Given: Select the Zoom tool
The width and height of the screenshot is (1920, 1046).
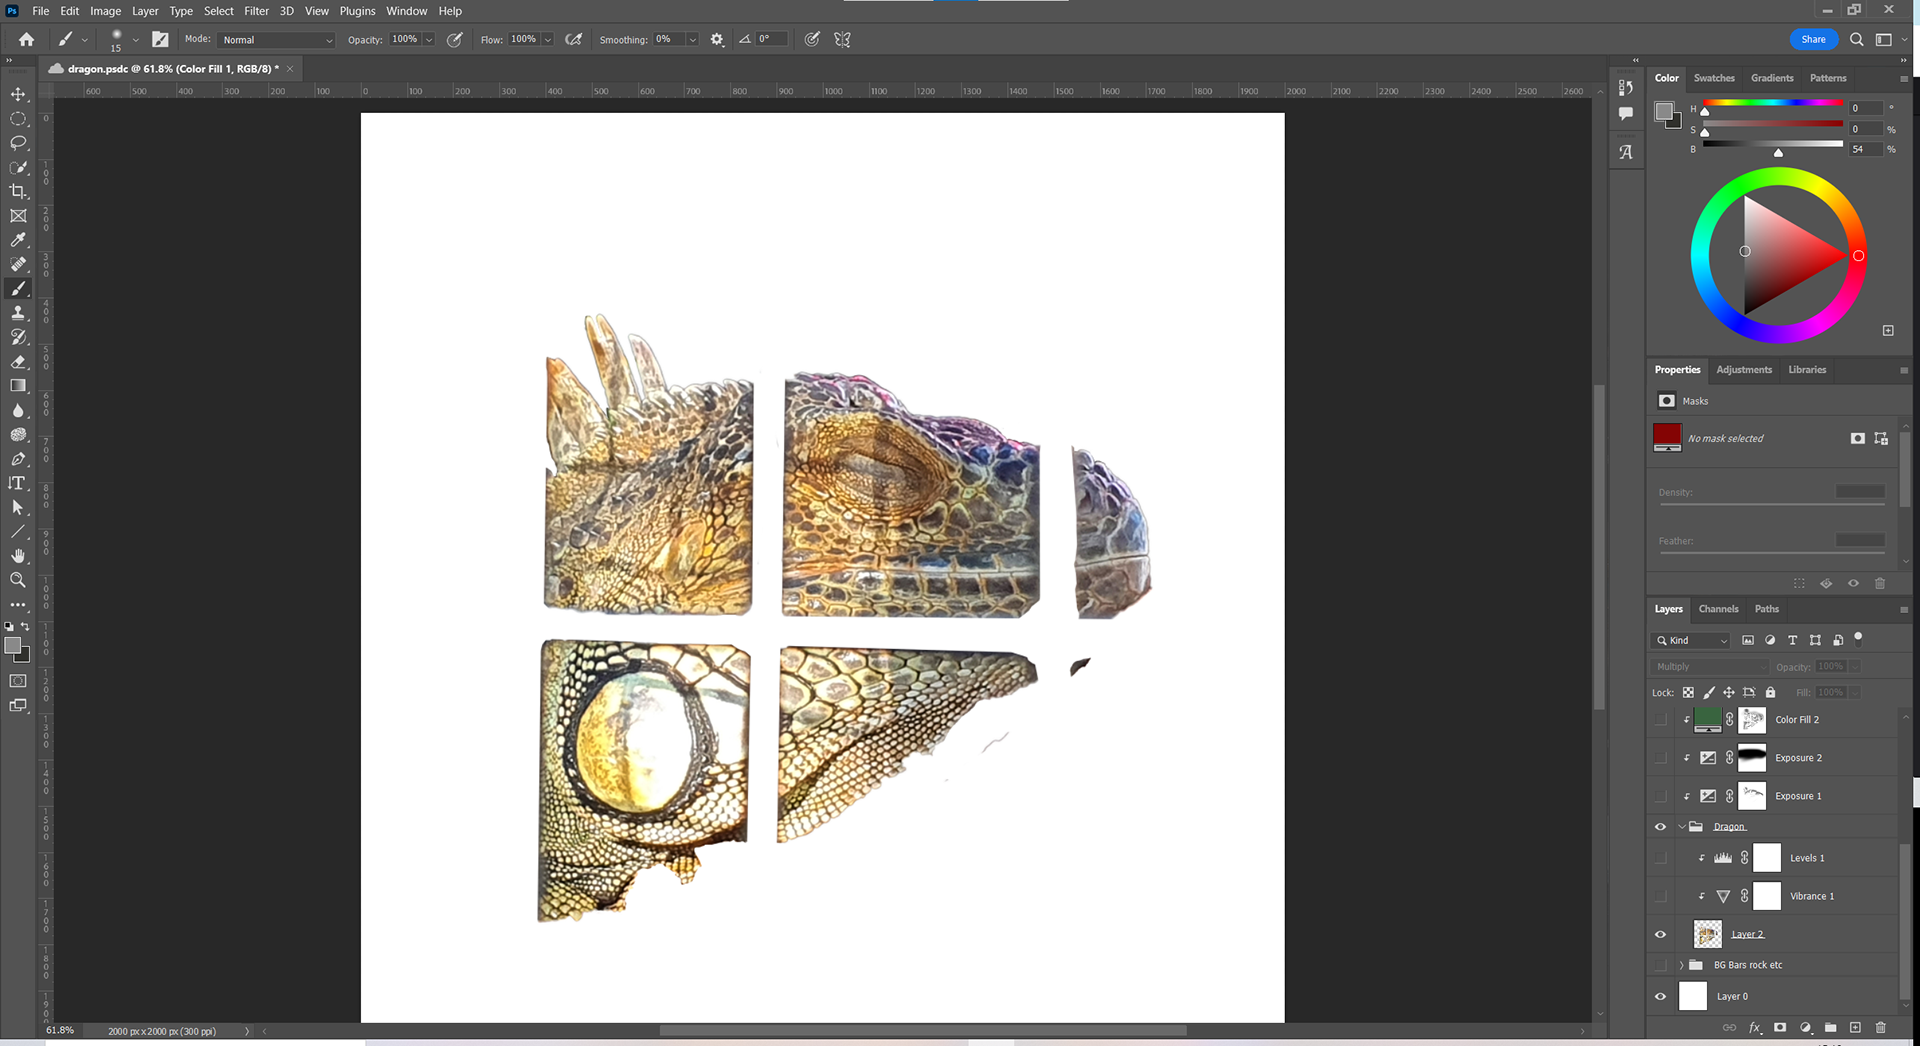Looking at the screenshot, I should pyautogui.click(x=18, y=580).
